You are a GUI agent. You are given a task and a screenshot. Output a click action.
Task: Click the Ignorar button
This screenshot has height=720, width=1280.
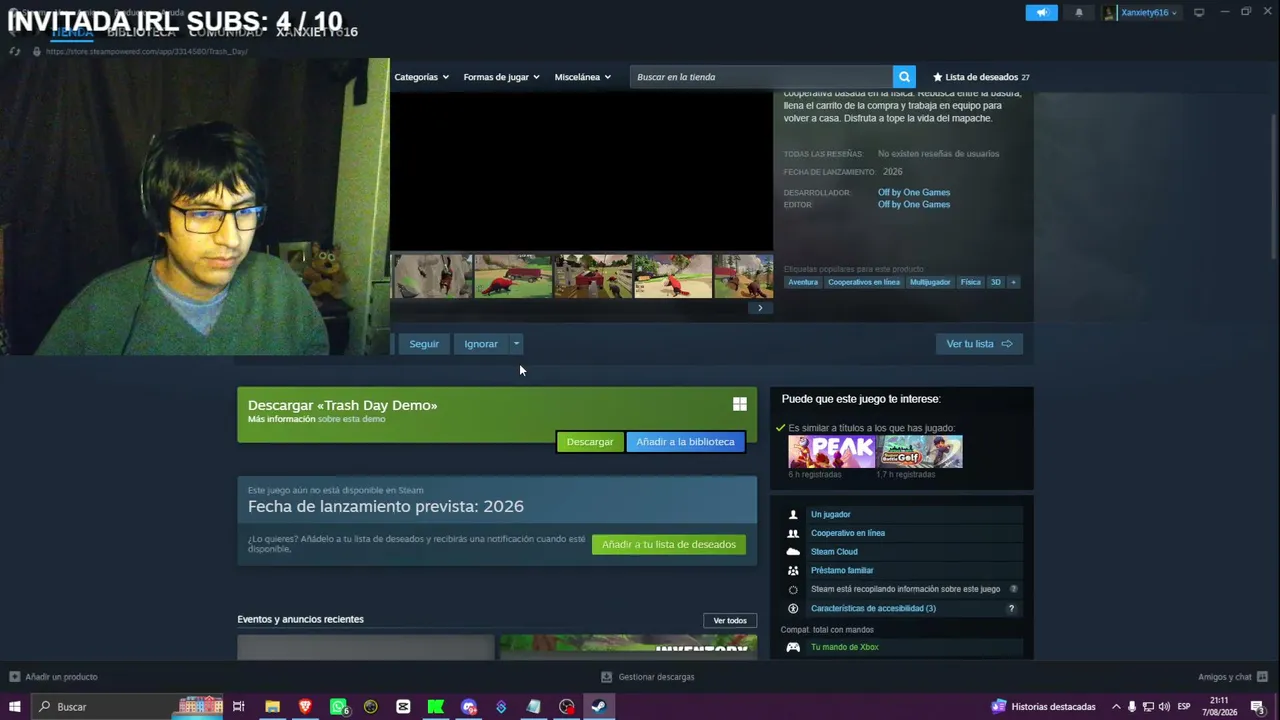[x=481, y=344]
